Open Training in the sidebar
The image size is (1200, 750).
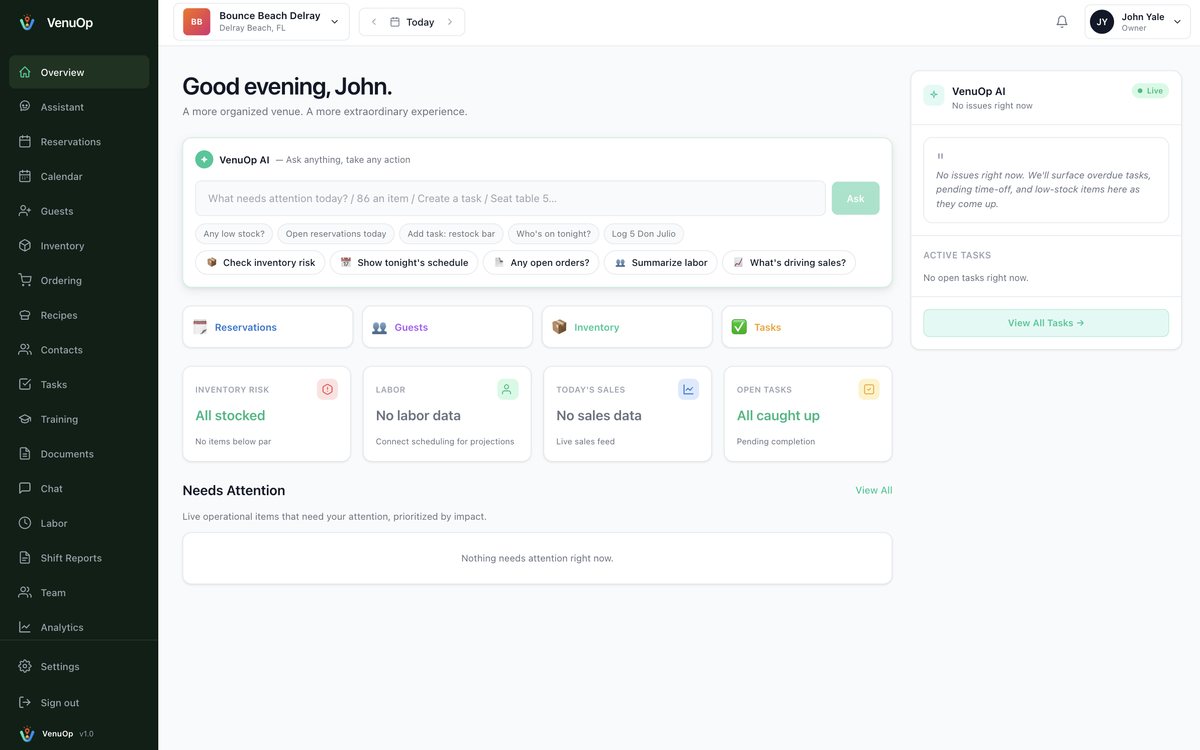pyautogui.click(x=79, y=419)
